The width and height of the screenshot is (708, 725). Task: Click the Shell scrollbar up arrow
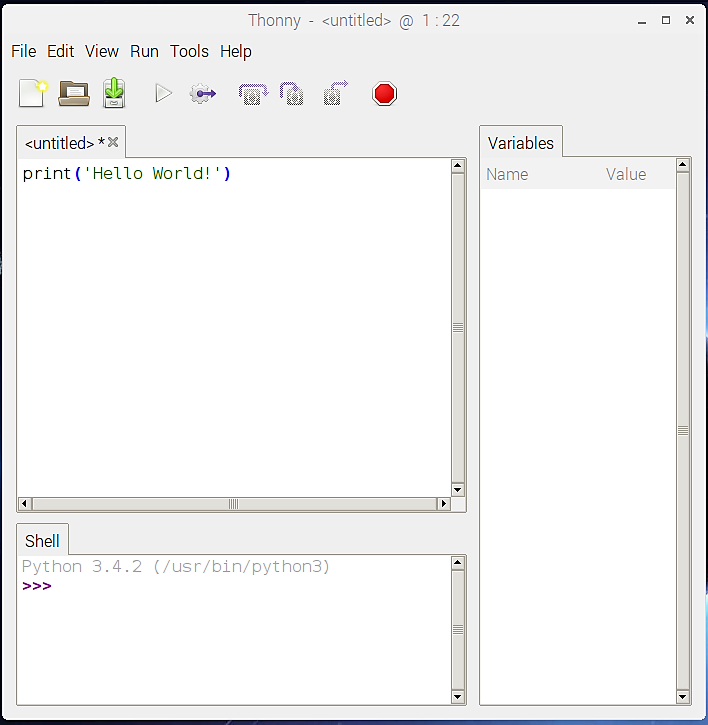[458, 563]
